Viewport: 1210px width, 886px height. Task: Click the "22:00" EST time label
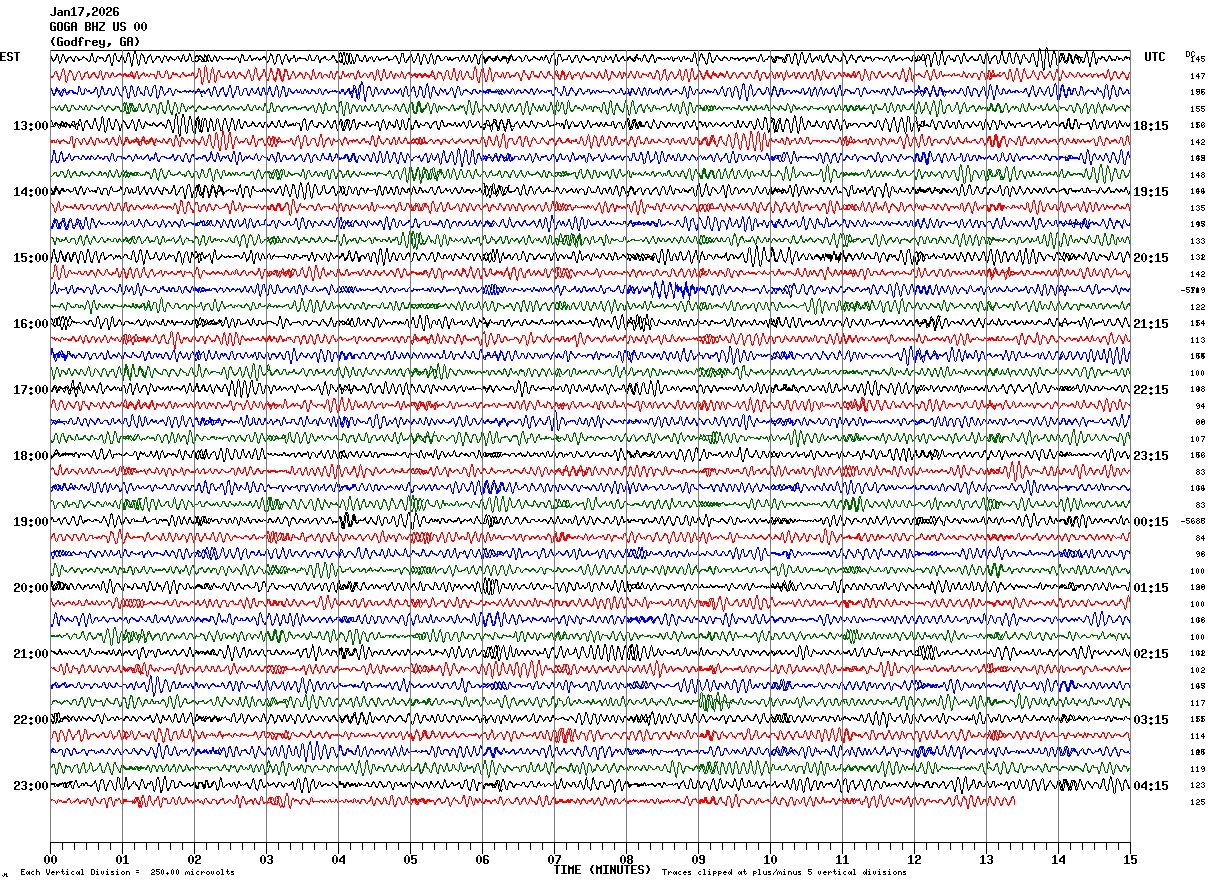click(x=31, y=720)
